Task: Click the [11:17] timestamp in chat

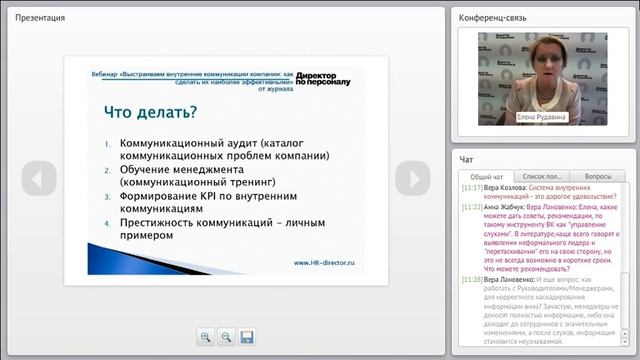Action: [x=472, y=188]
